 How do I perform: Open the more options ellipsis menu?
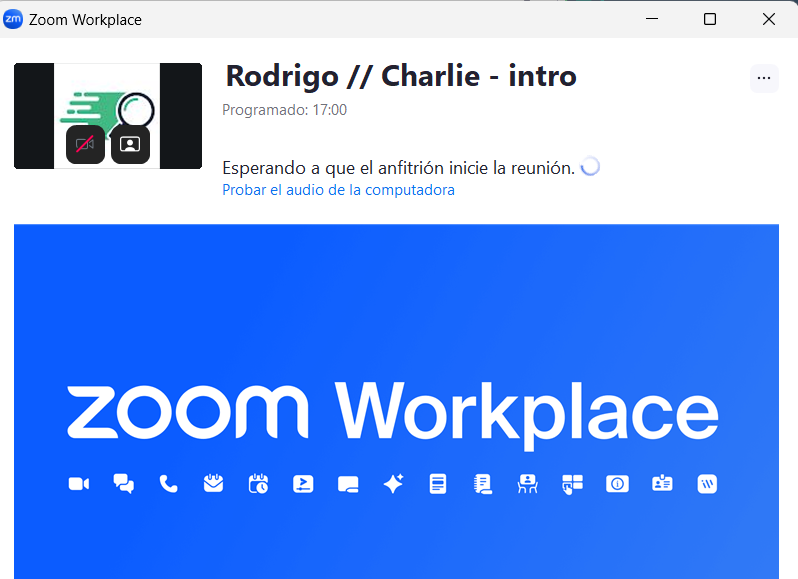[x=764, y=78]
